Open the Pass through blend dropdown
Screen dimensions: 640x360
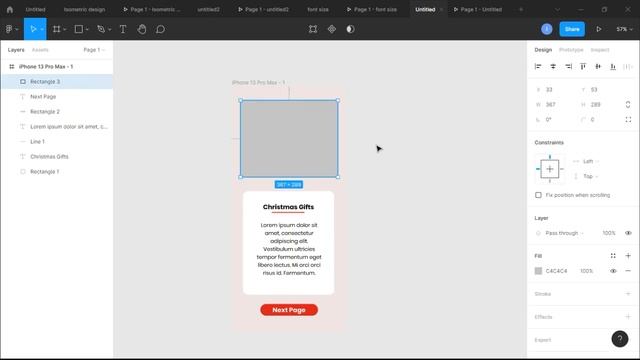[564, 233]
